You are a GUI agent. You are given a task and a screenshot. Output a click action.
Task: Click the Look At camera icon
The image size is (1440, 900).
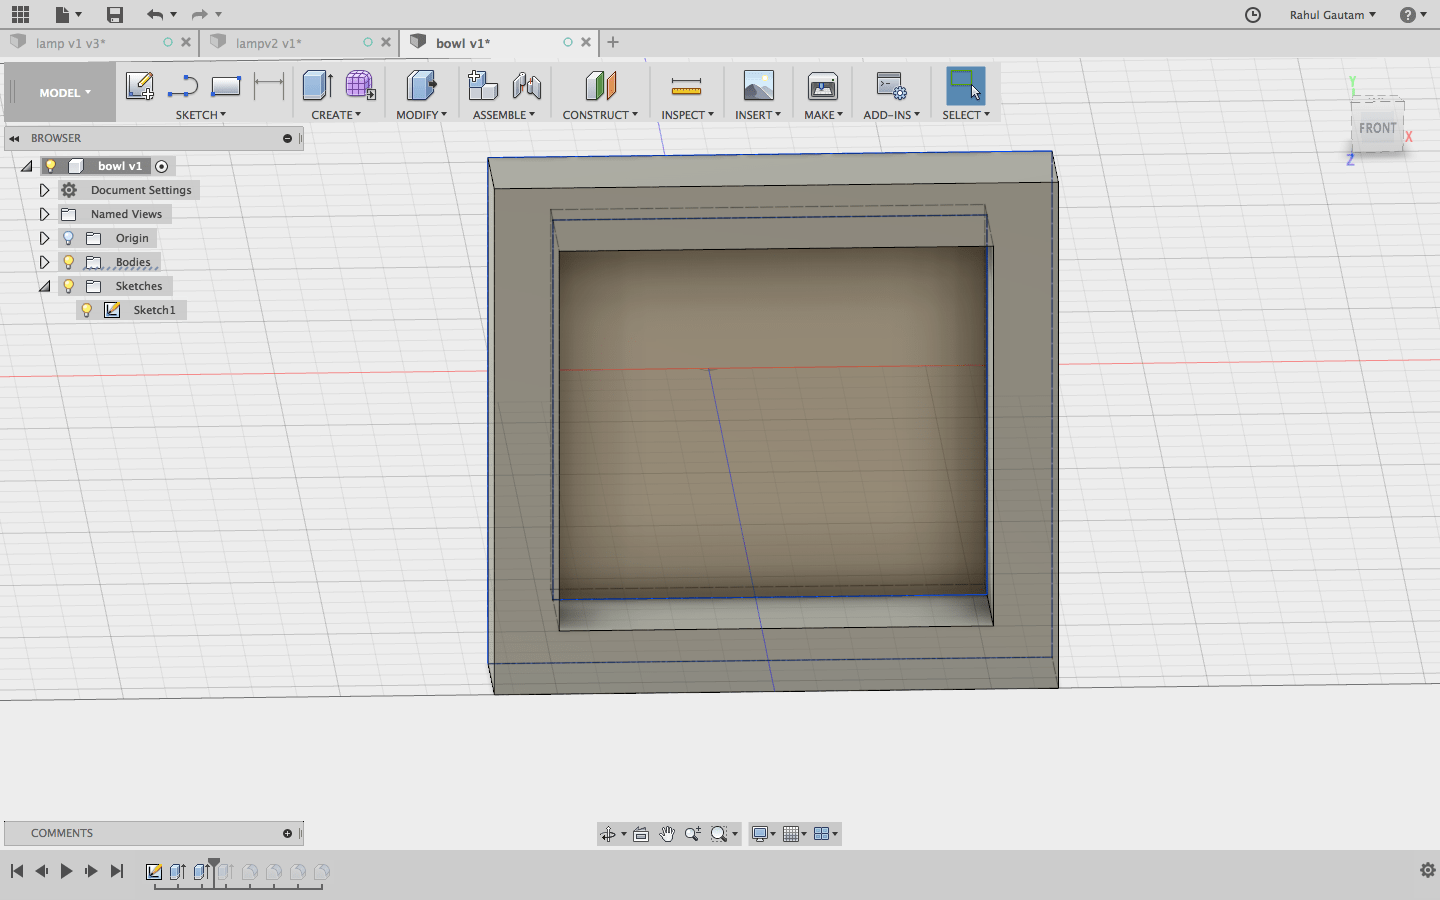tap(641, 834)
